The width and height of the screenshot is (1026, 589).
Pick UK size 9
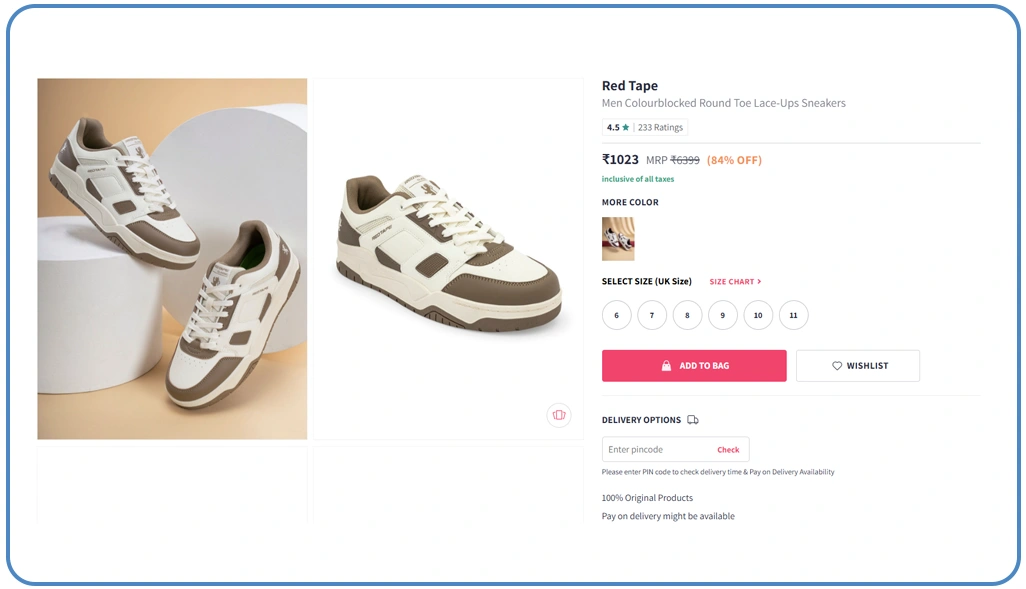click(x=722, y=316)
